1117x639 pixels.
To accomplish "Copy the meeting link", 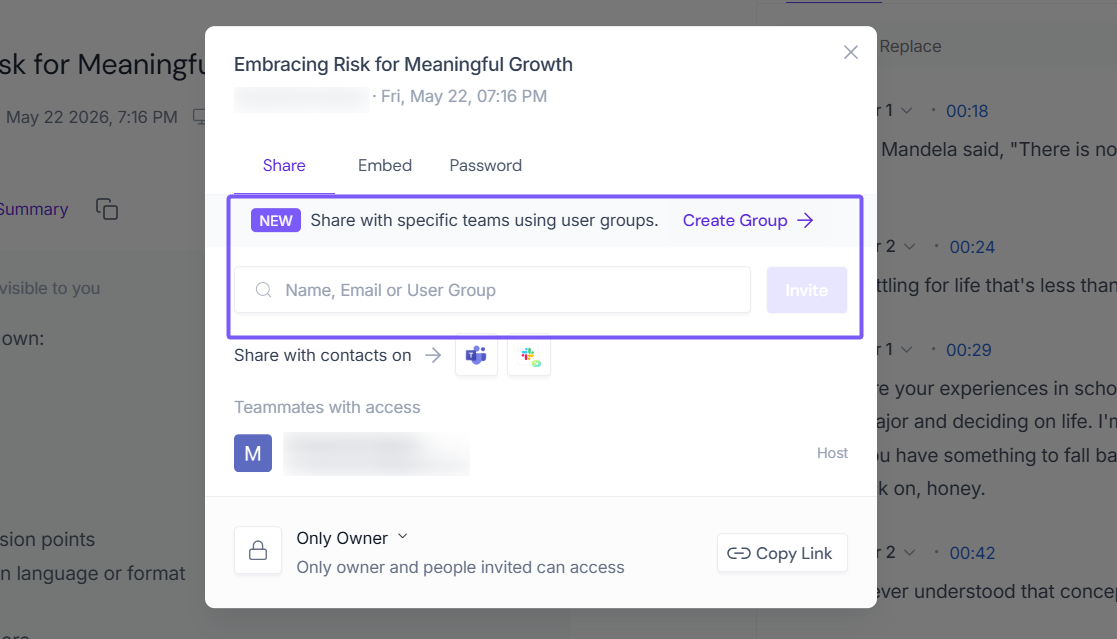I will click(782, 553).
